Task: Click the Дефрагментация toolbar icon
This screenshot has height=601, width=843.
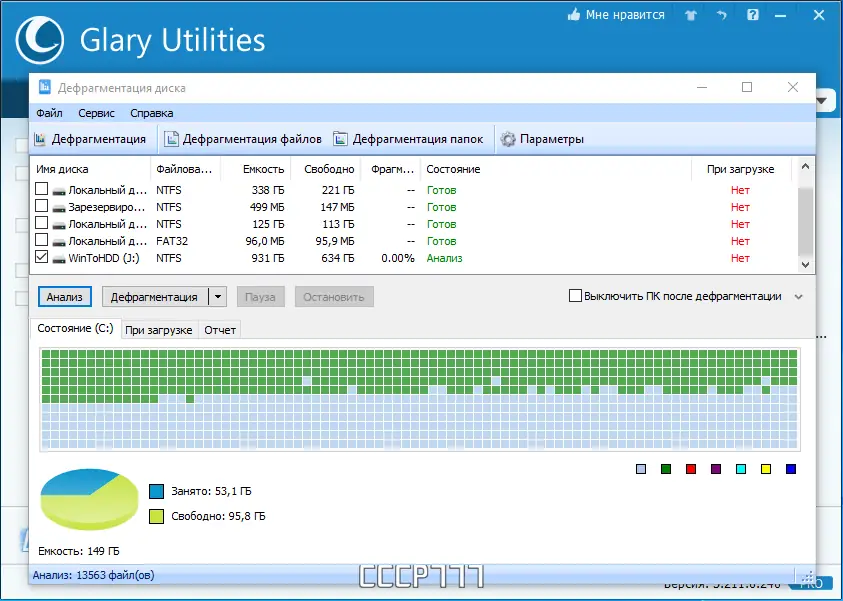Action: (x=40, y=139)
